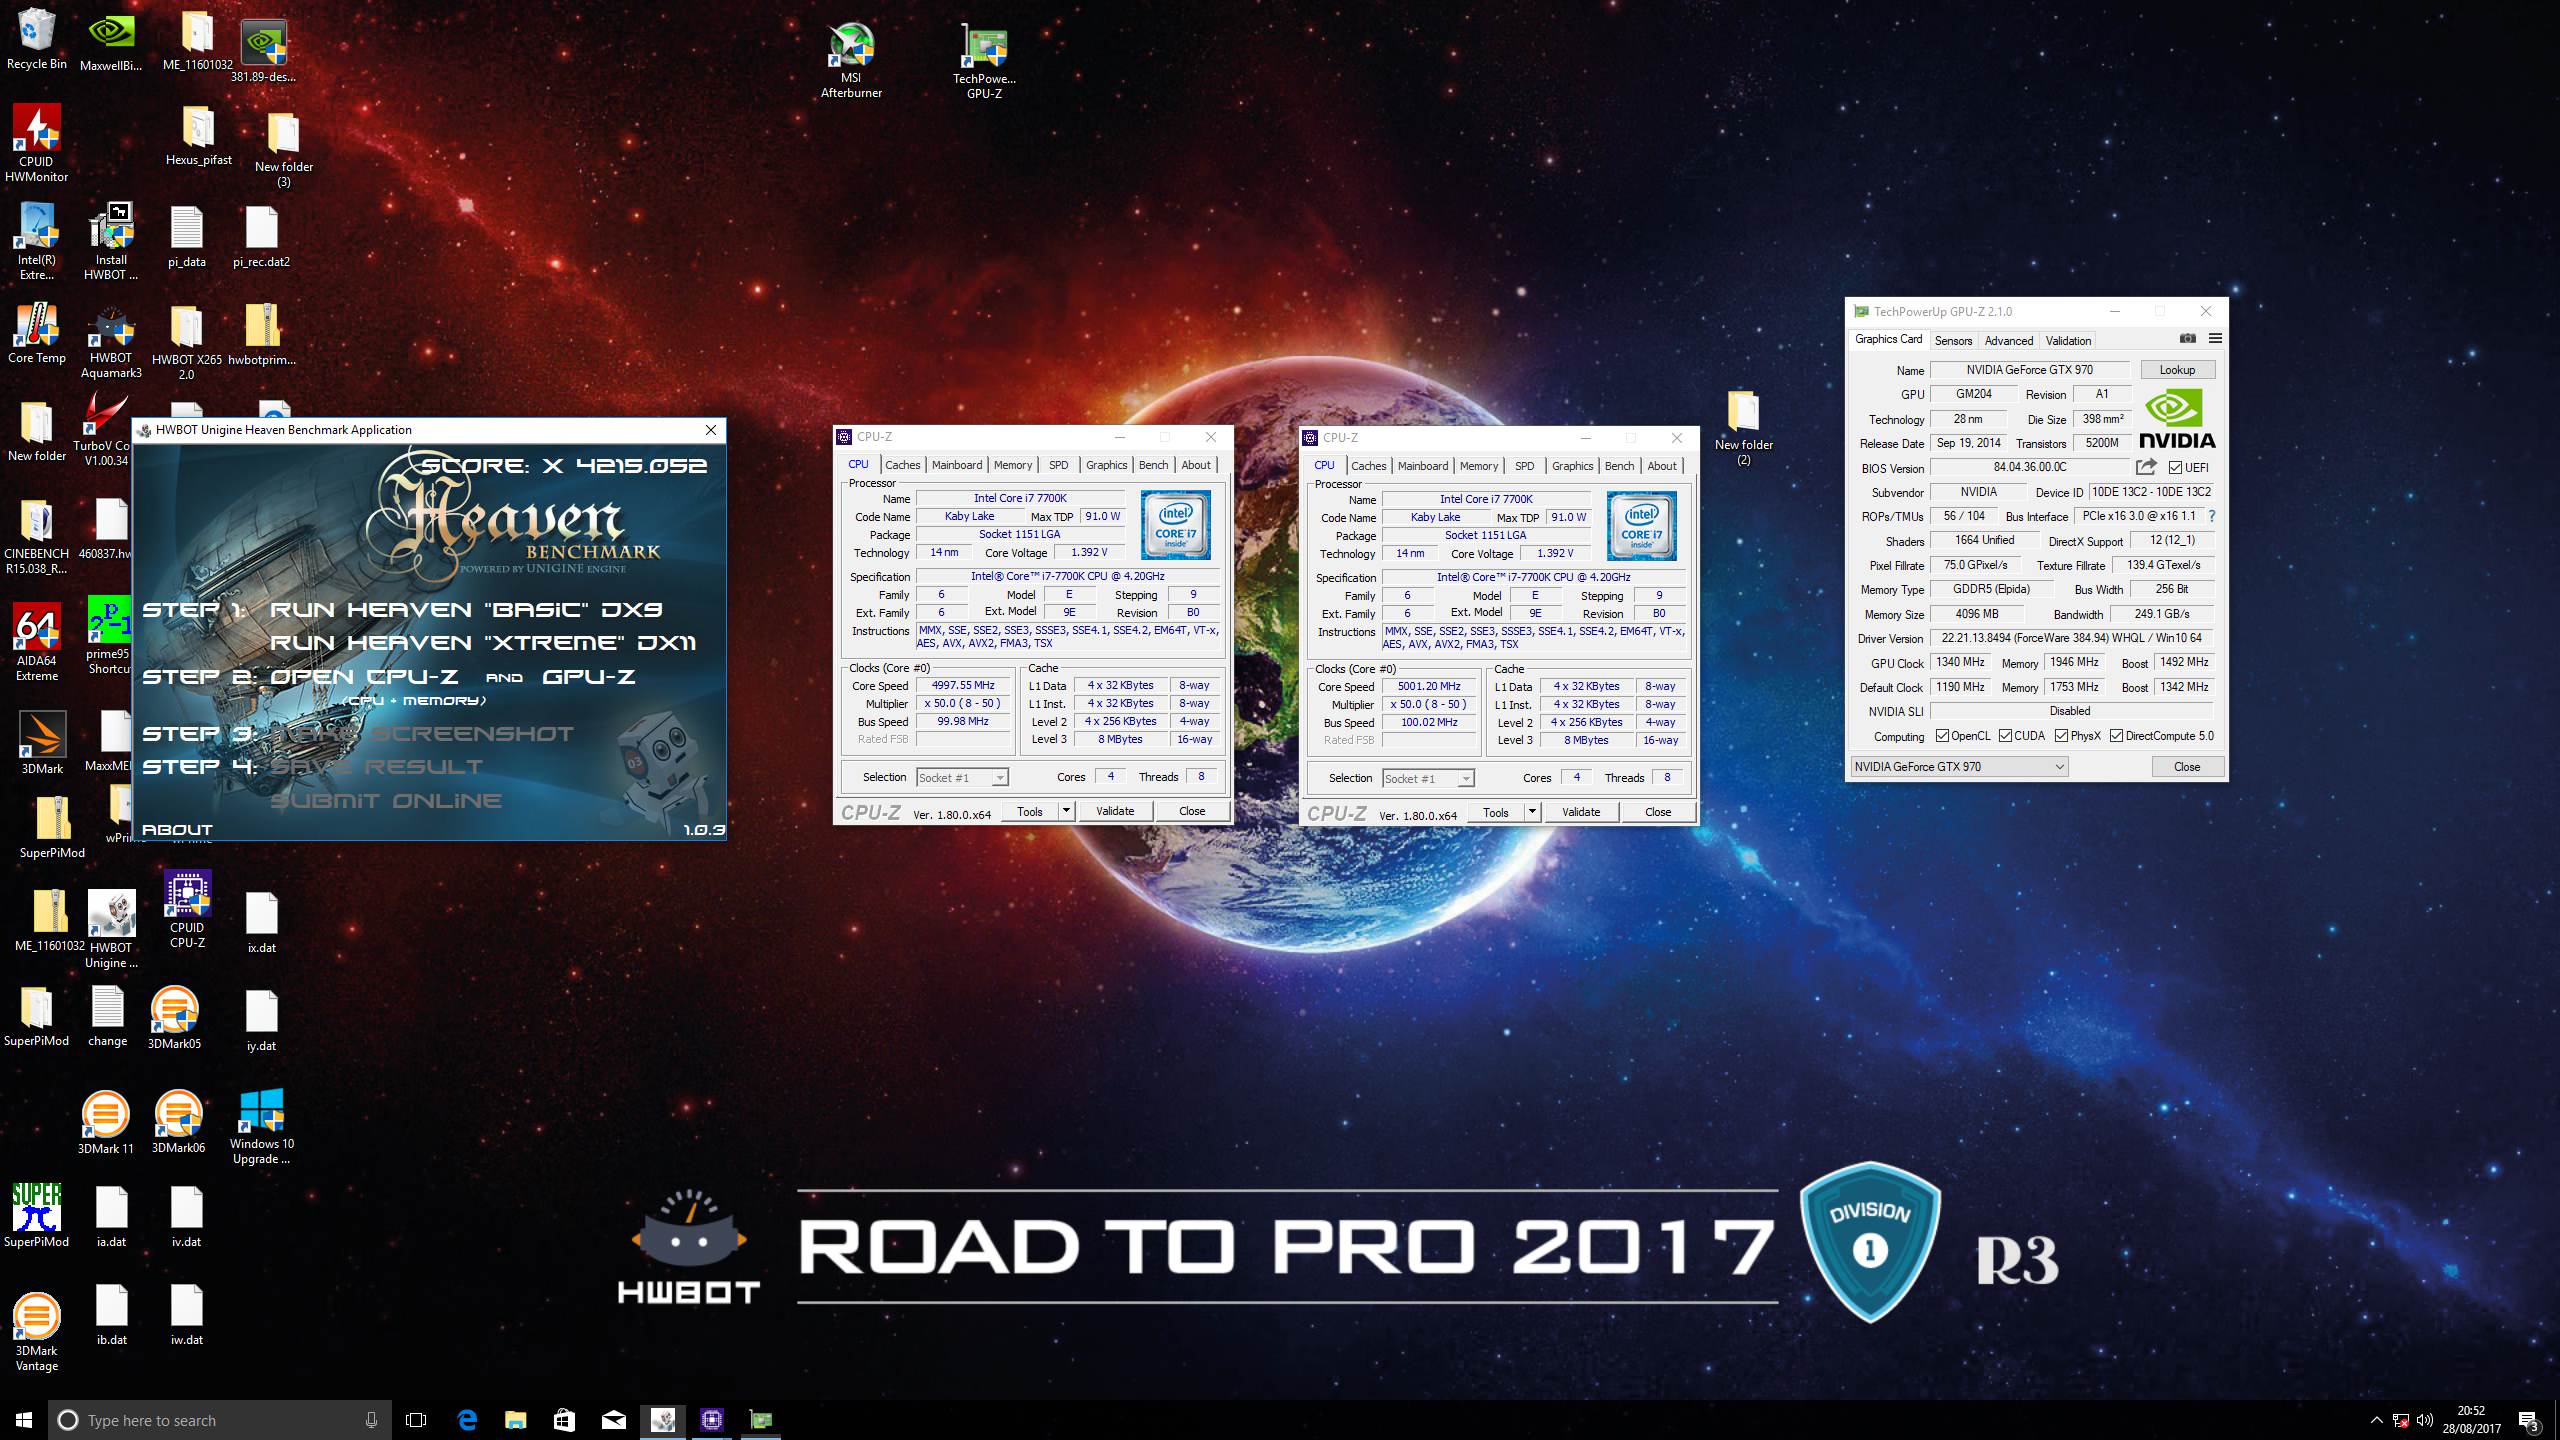Viewport: 2560px width, 1440px height.
Task: Open File Explorer from the taskbar
Action: pyautogui.click(x=515, y=1419)
